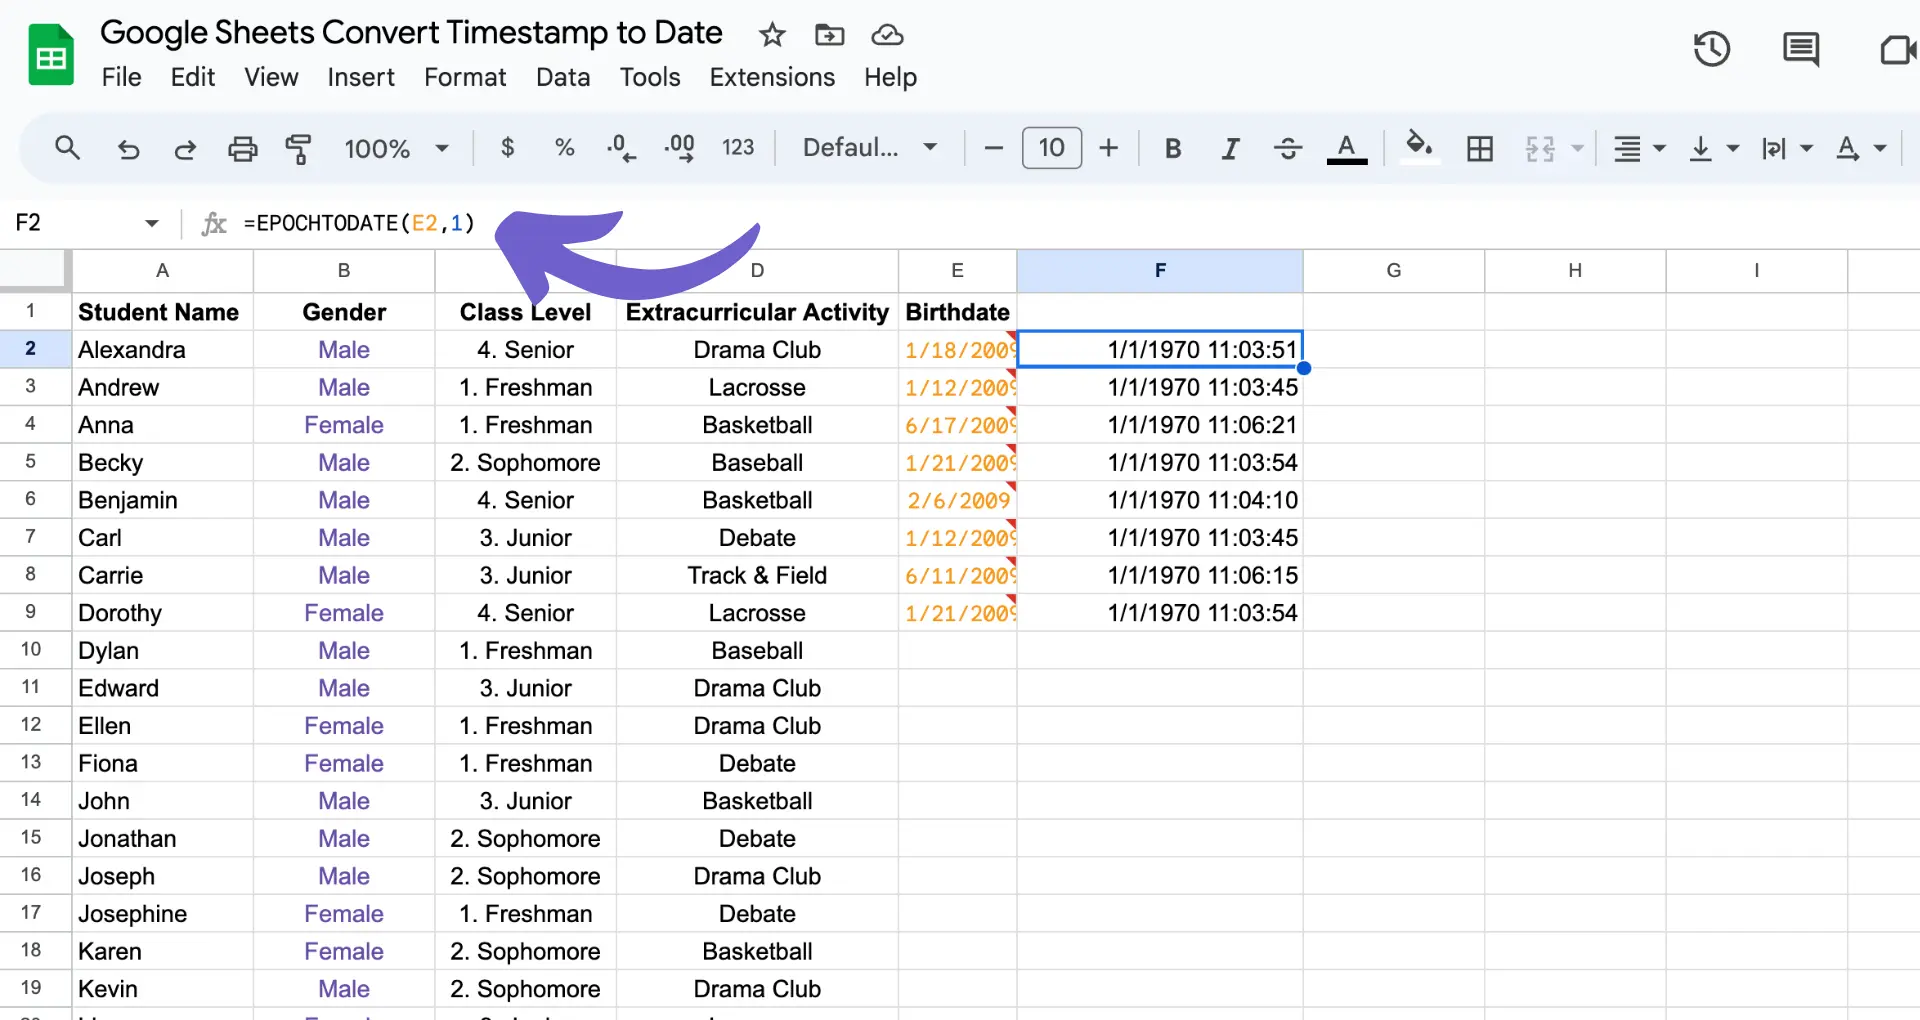Increase font size with plus
The width and height of the screenshot is (1920, 1020).
(1108, 148)
